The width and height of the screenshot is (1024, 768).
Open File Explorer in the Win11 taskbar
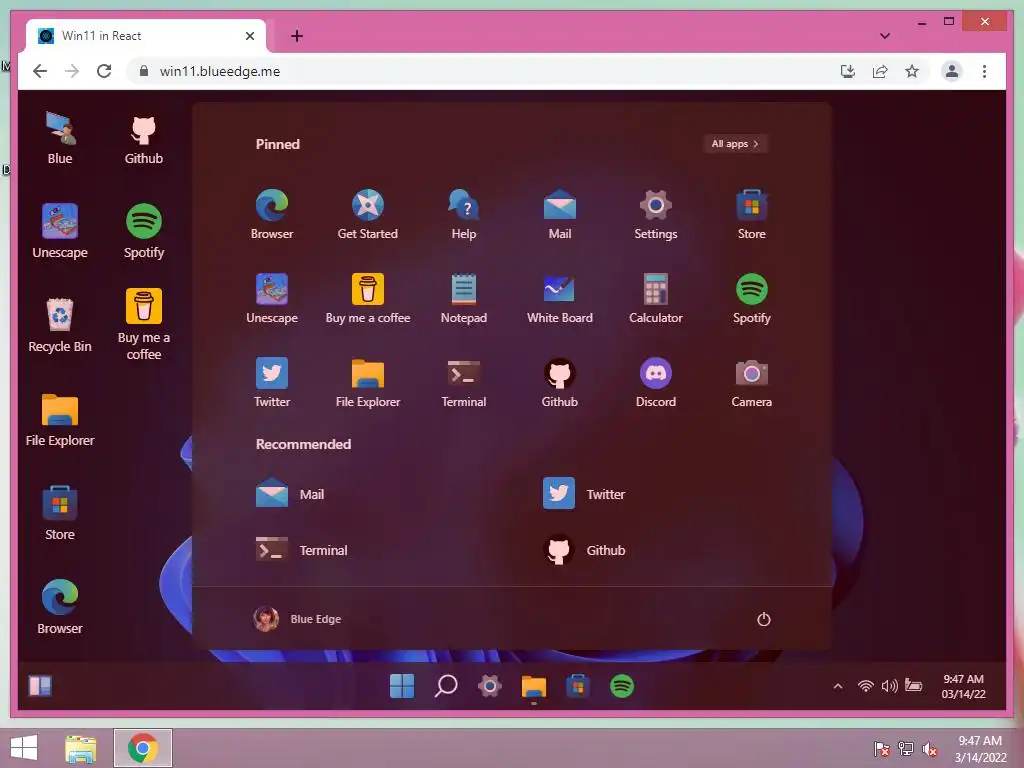(534, 687)
